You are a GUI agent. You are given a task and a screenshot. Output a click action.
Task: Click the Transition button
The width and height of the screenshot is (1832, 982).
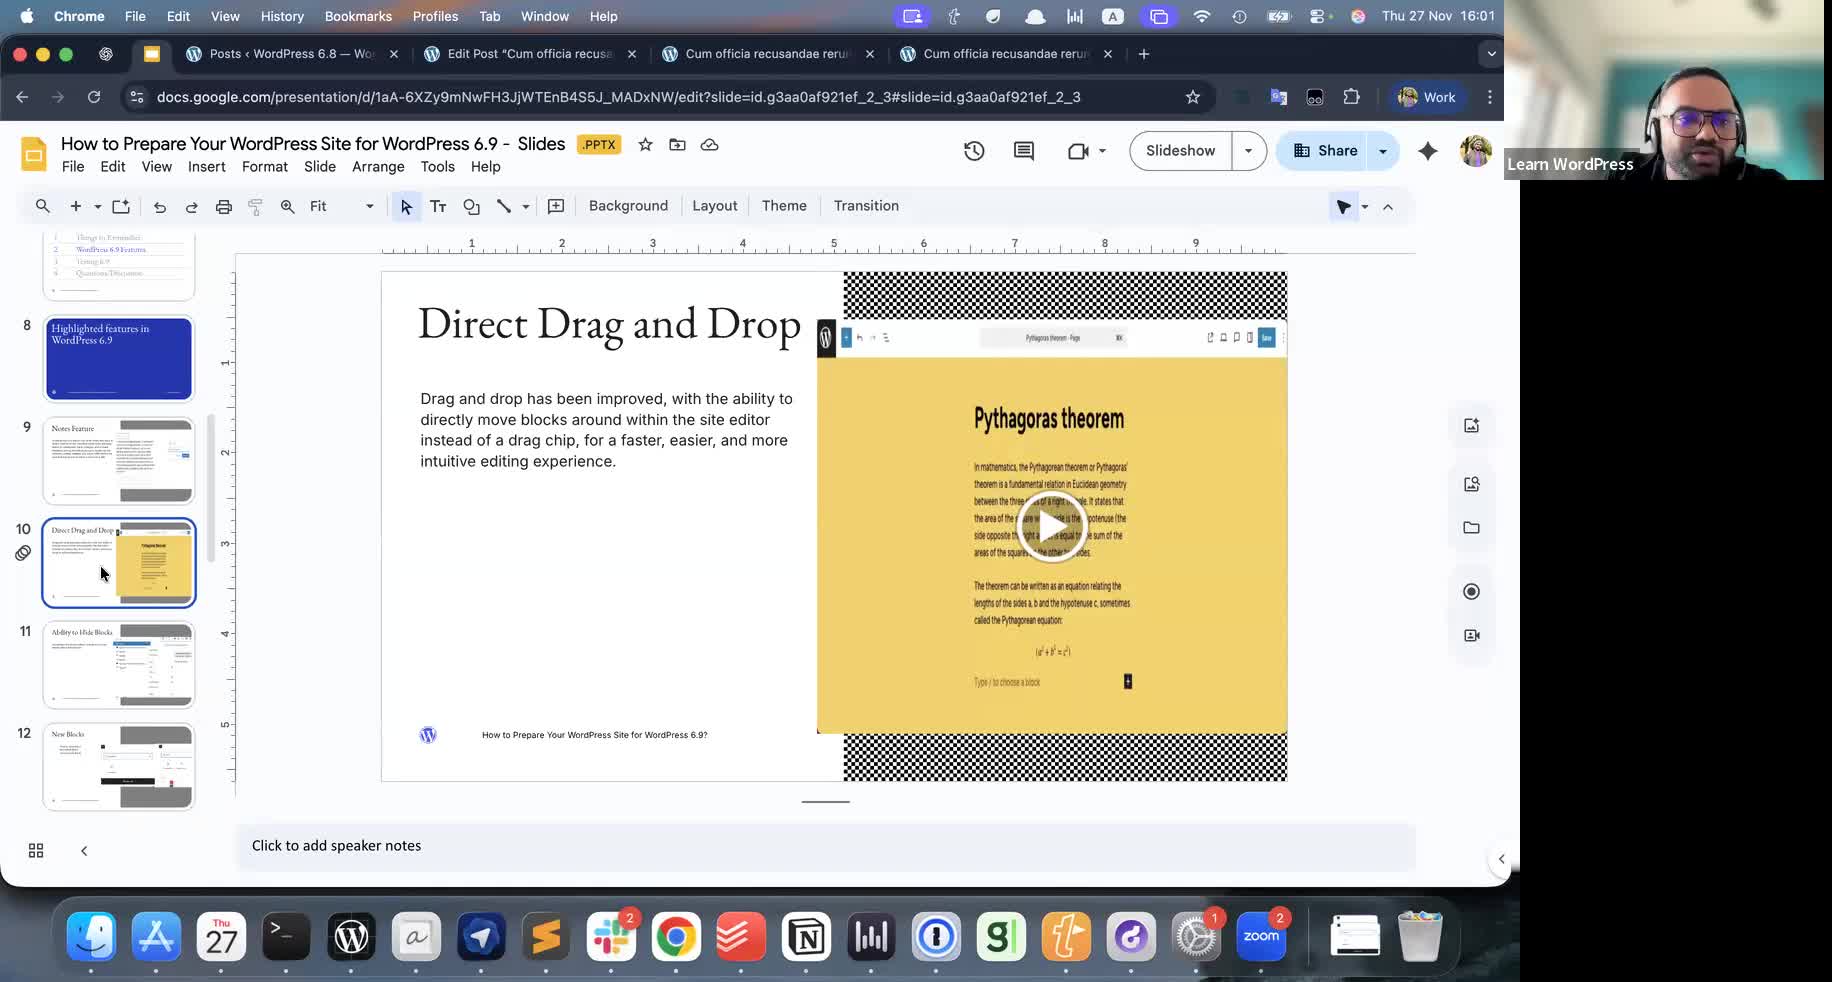pyautogui.click(x=866, y=206)
